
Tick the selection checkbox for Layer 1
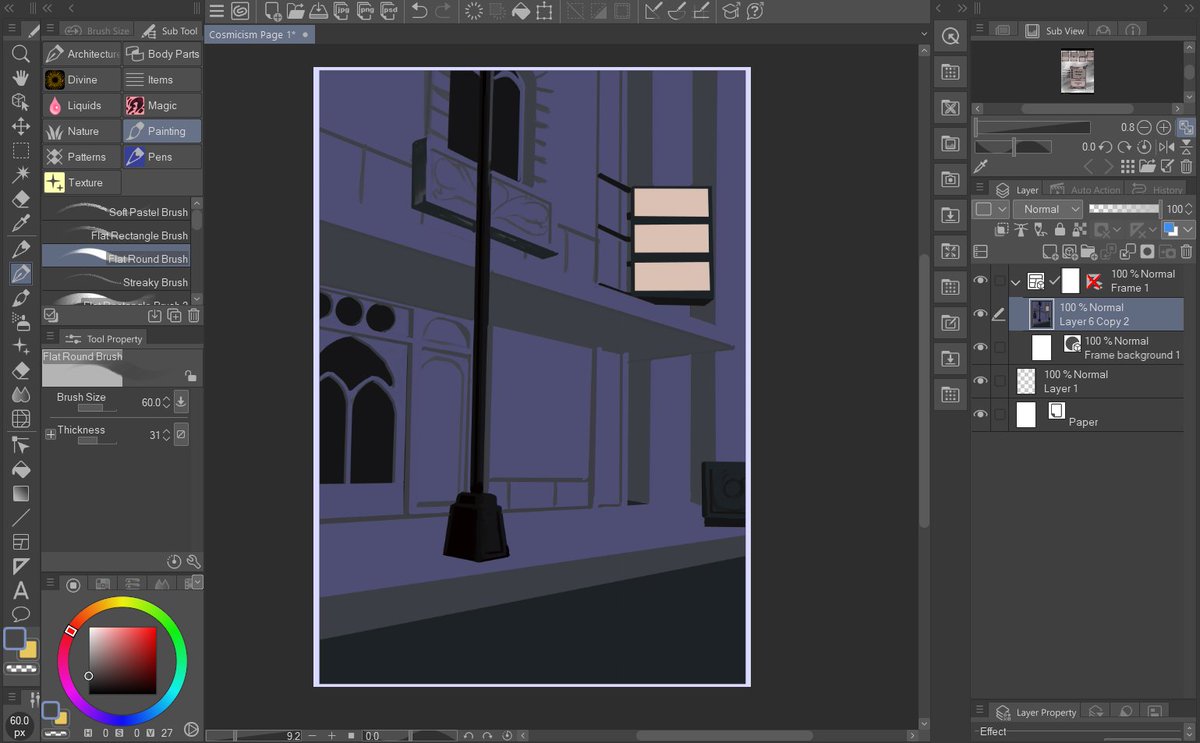(x=999, y=381)
